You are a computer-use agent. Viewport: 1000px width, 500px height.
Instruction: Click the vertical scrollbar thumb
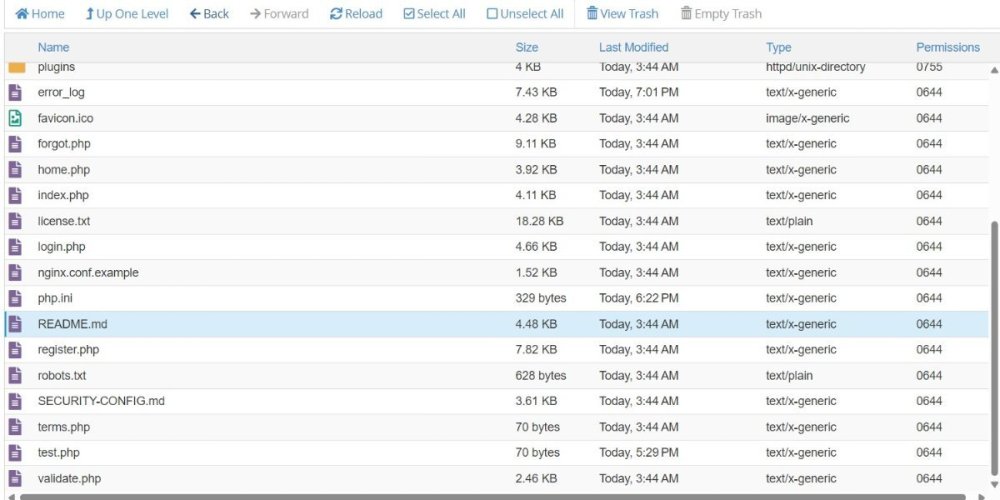(x=993, y=350)
